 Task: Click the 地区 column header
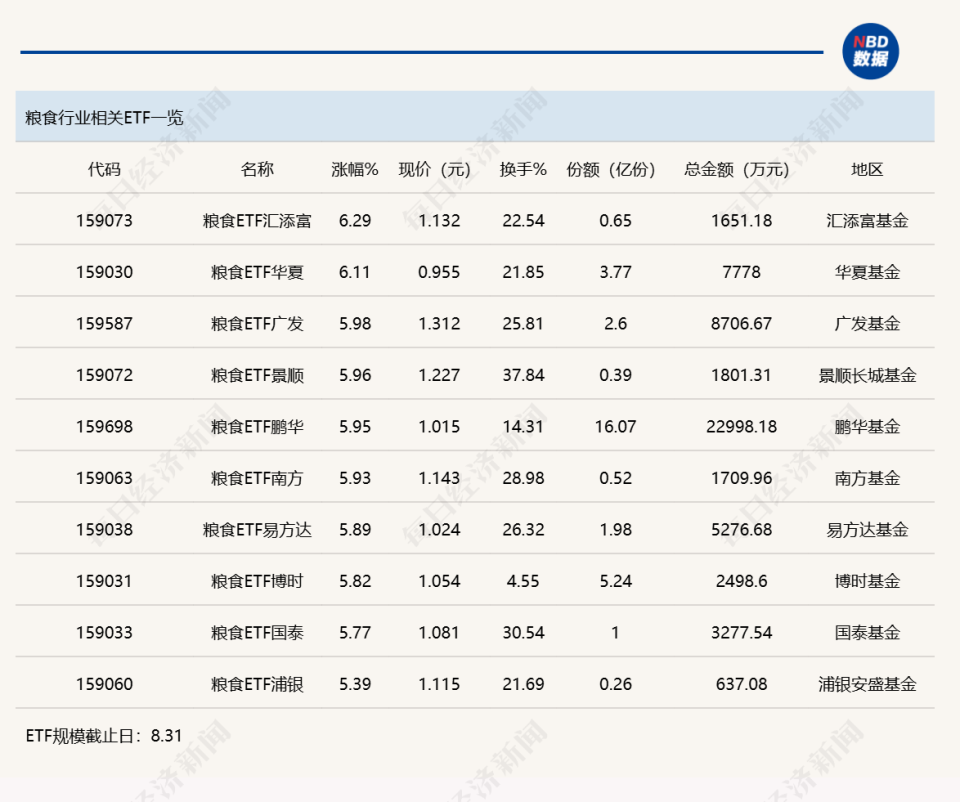click(x=868, y=169)
